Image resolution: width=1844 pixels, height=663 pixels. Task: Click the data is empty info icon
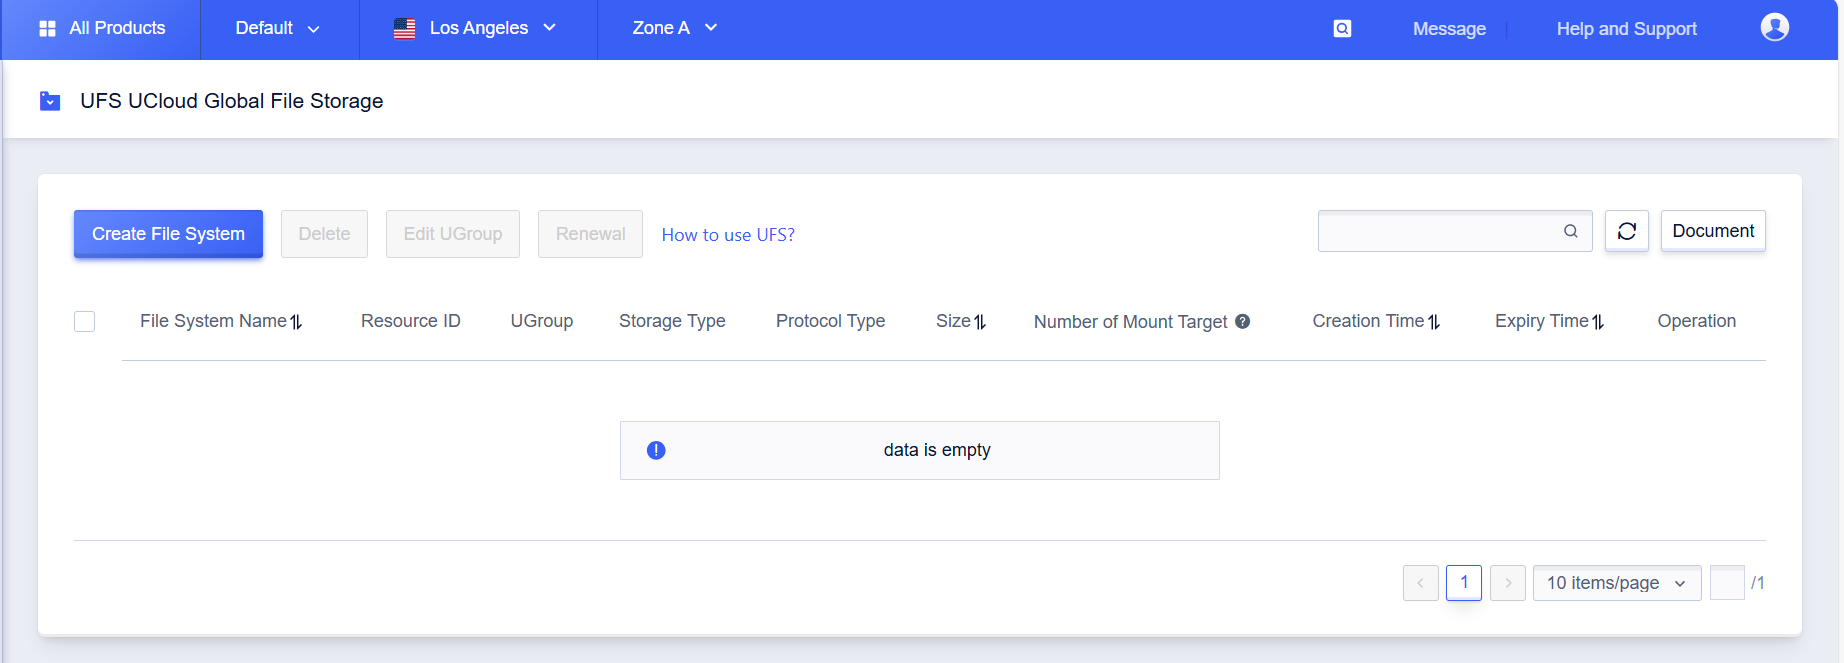pos(656,450)
